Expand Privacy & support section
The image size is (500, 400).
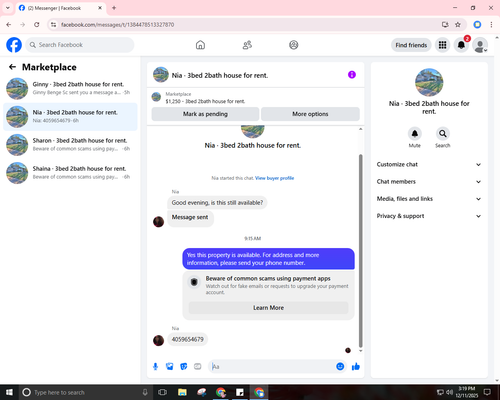pyautogui.click(x=429, y=216)
